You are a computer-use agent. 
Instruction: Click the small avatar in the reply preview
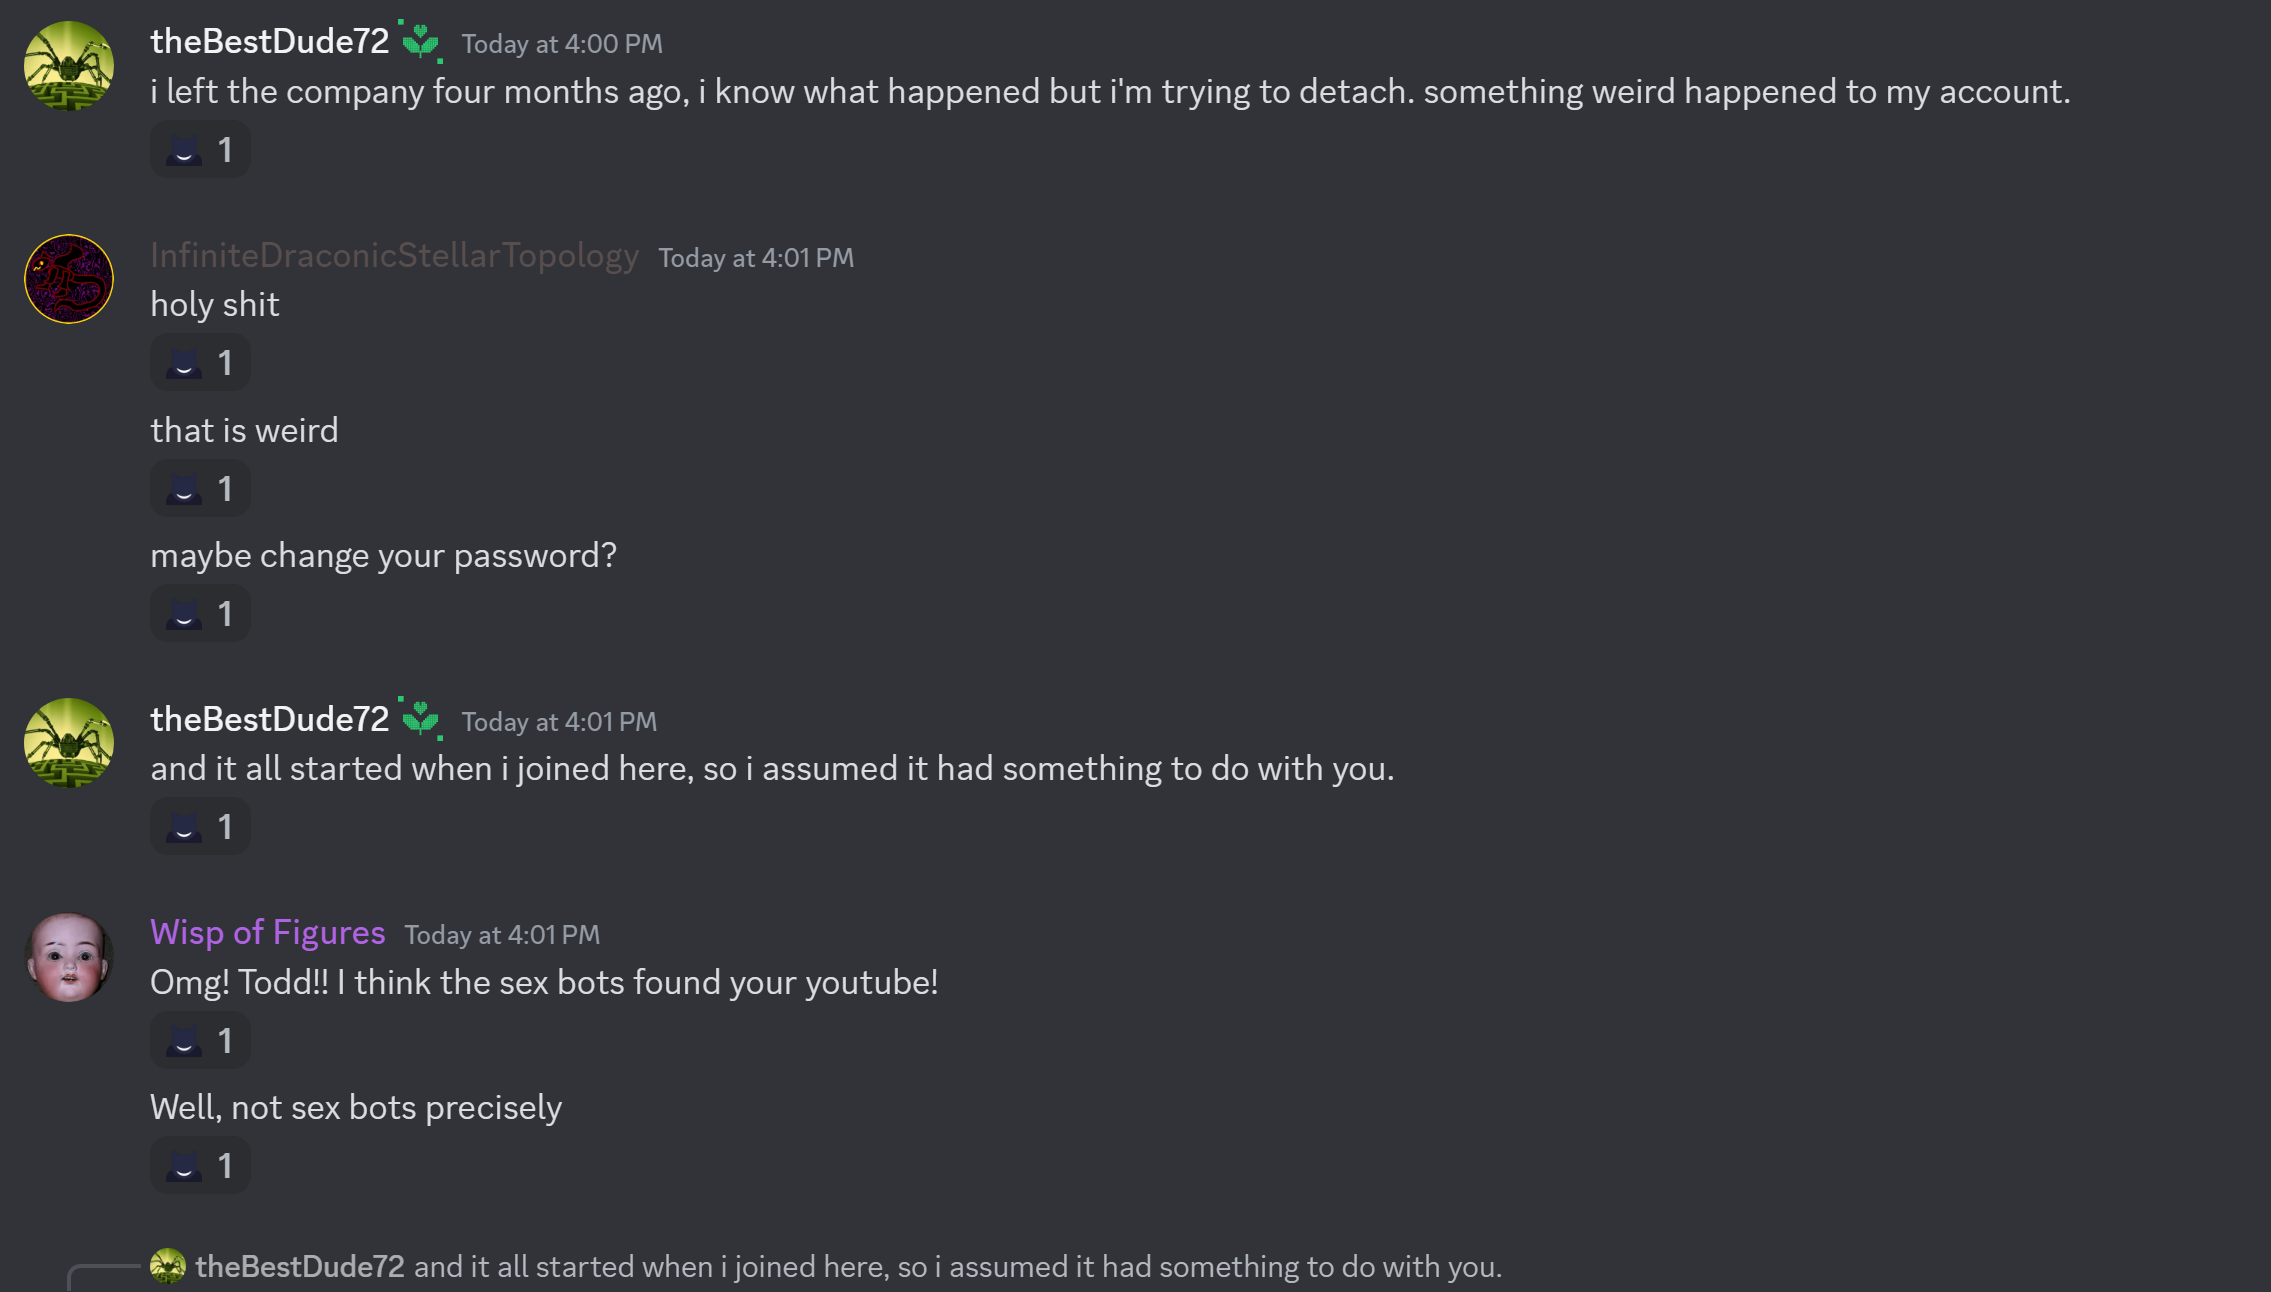tap(168, 1266)
